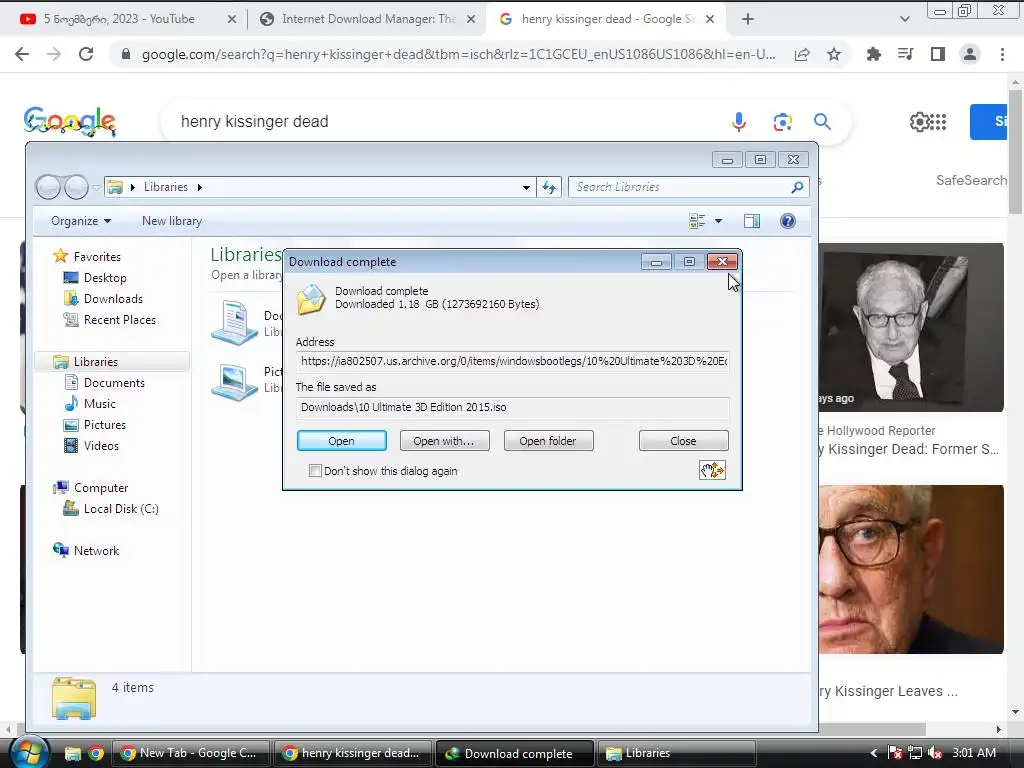This screenshot has height=768, width=1024.
Task: Bookmark this page with star icon
Action: point(834,54)
